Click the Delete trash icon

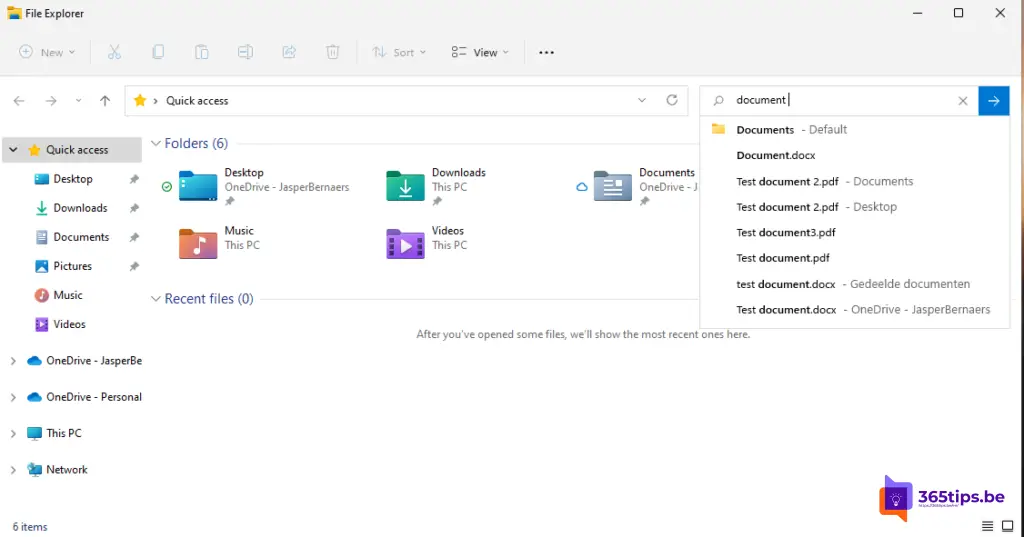pos(333,52)
